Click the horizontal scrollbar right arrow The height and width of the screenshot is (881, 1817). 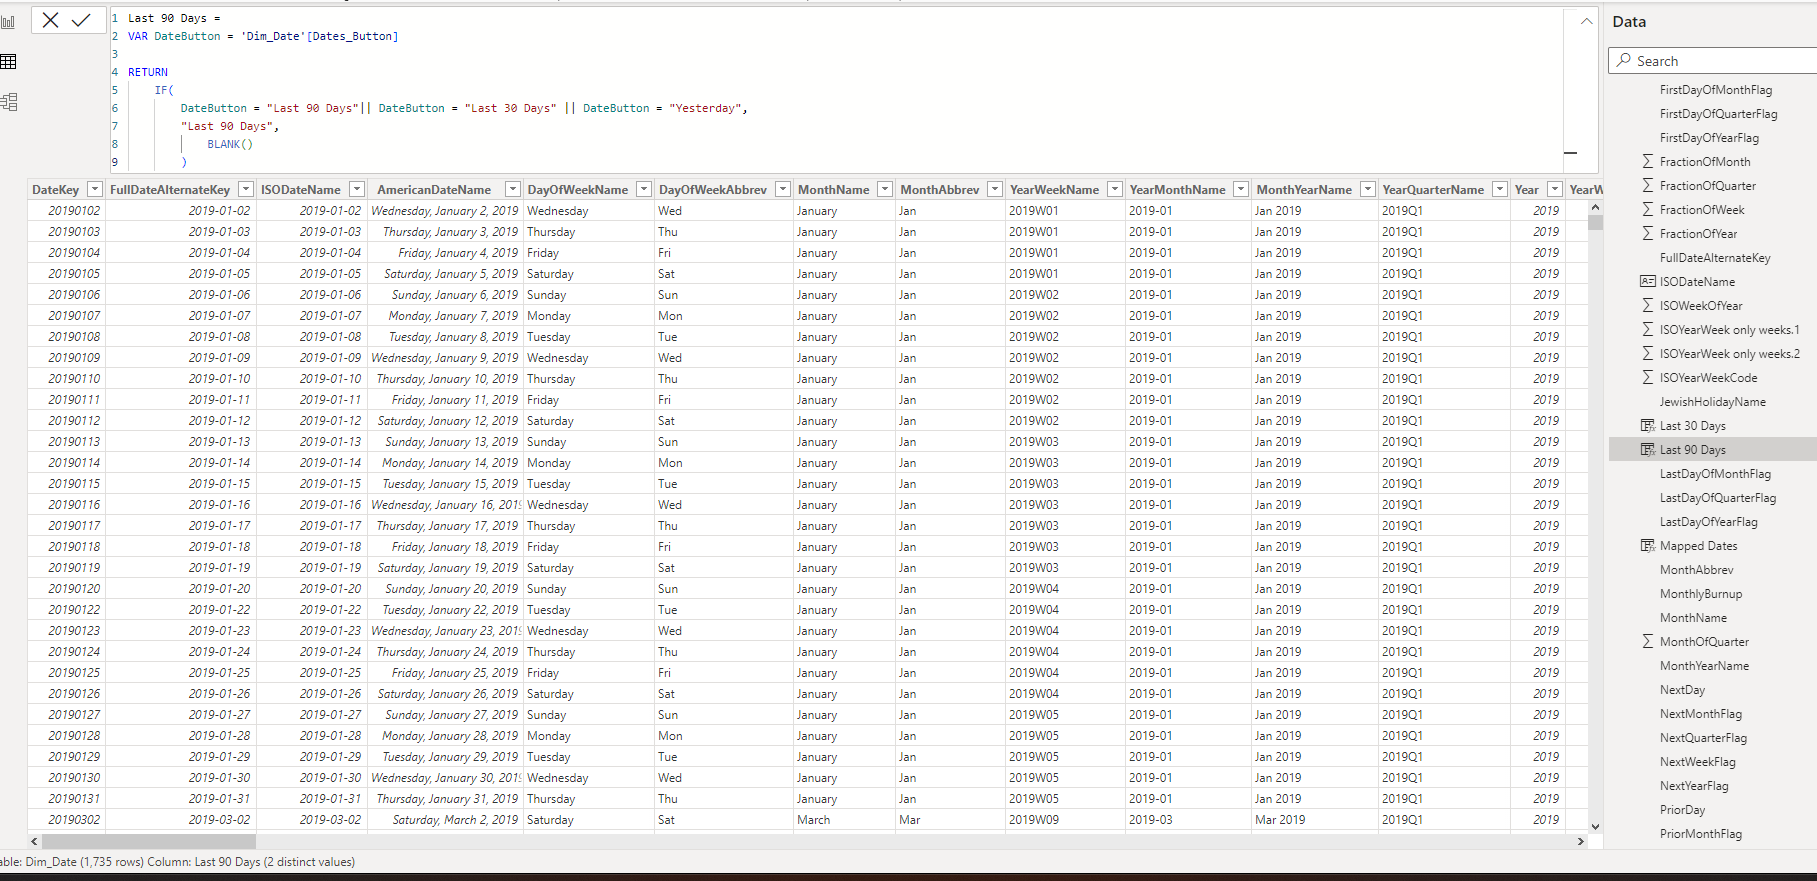[1580, 842]
